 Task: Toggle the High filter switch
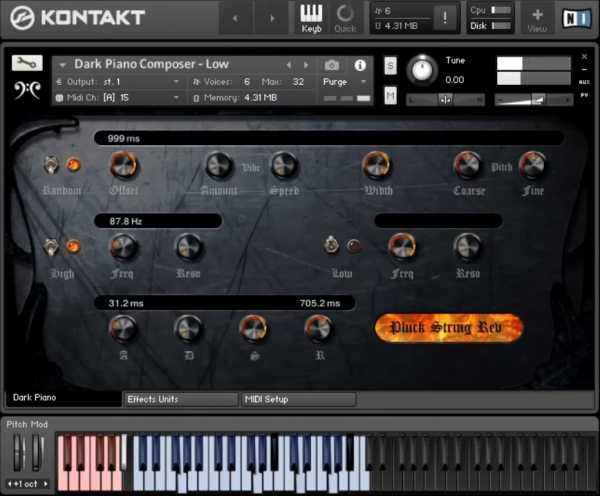(x=51, y=247)
